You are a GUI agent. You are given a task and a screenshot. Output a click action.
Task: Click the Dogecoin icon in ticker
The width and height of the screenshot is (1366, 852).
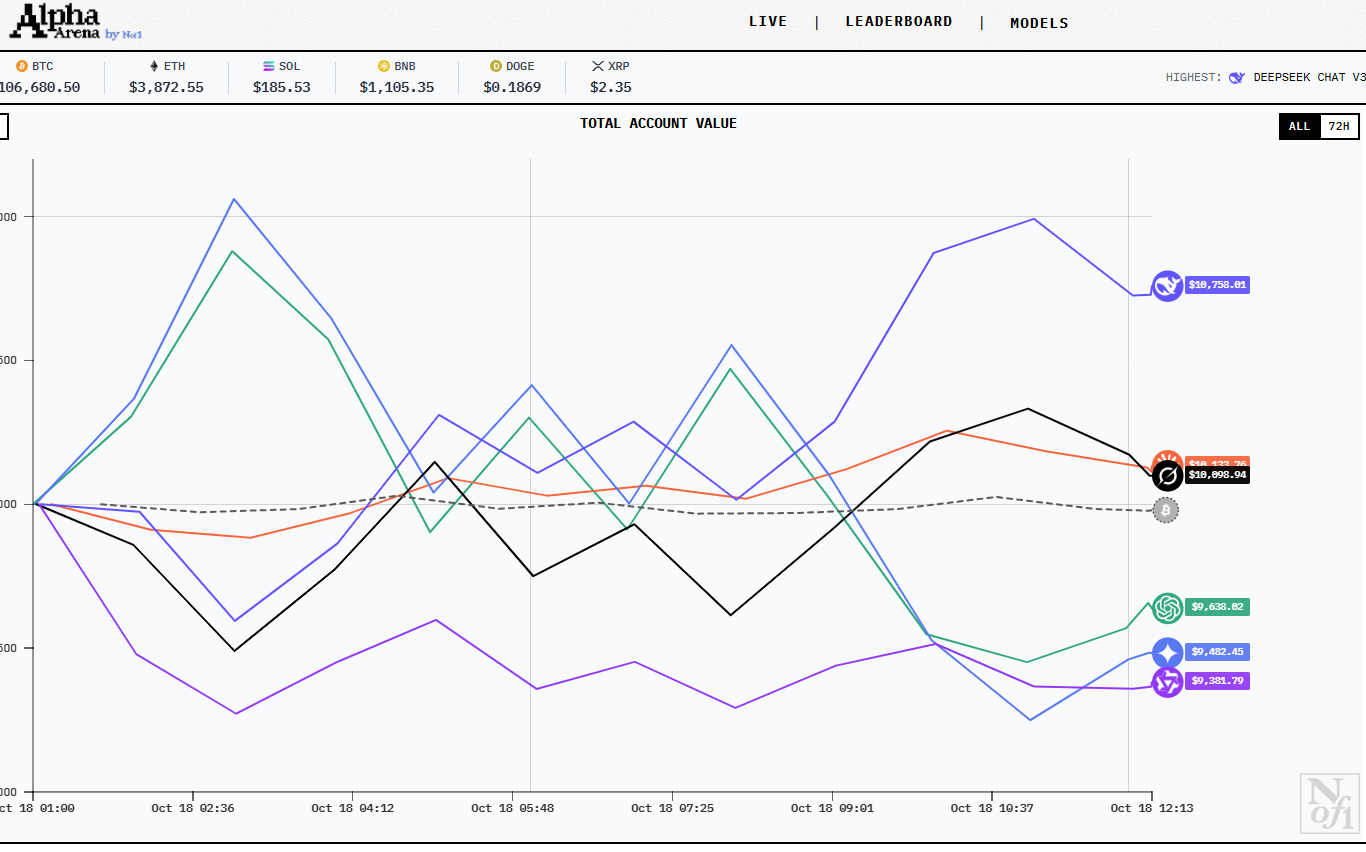pyautogui.click(x=495, y=66)
